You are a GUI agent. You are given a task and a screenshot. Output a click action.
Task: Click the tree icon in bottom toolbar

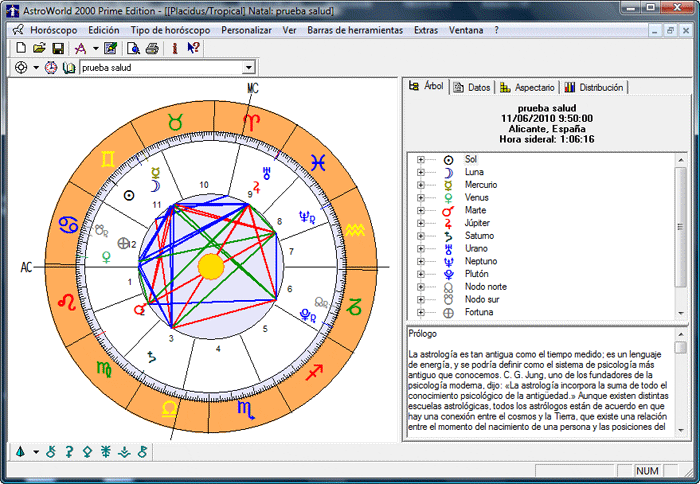[x=21, y=452]
